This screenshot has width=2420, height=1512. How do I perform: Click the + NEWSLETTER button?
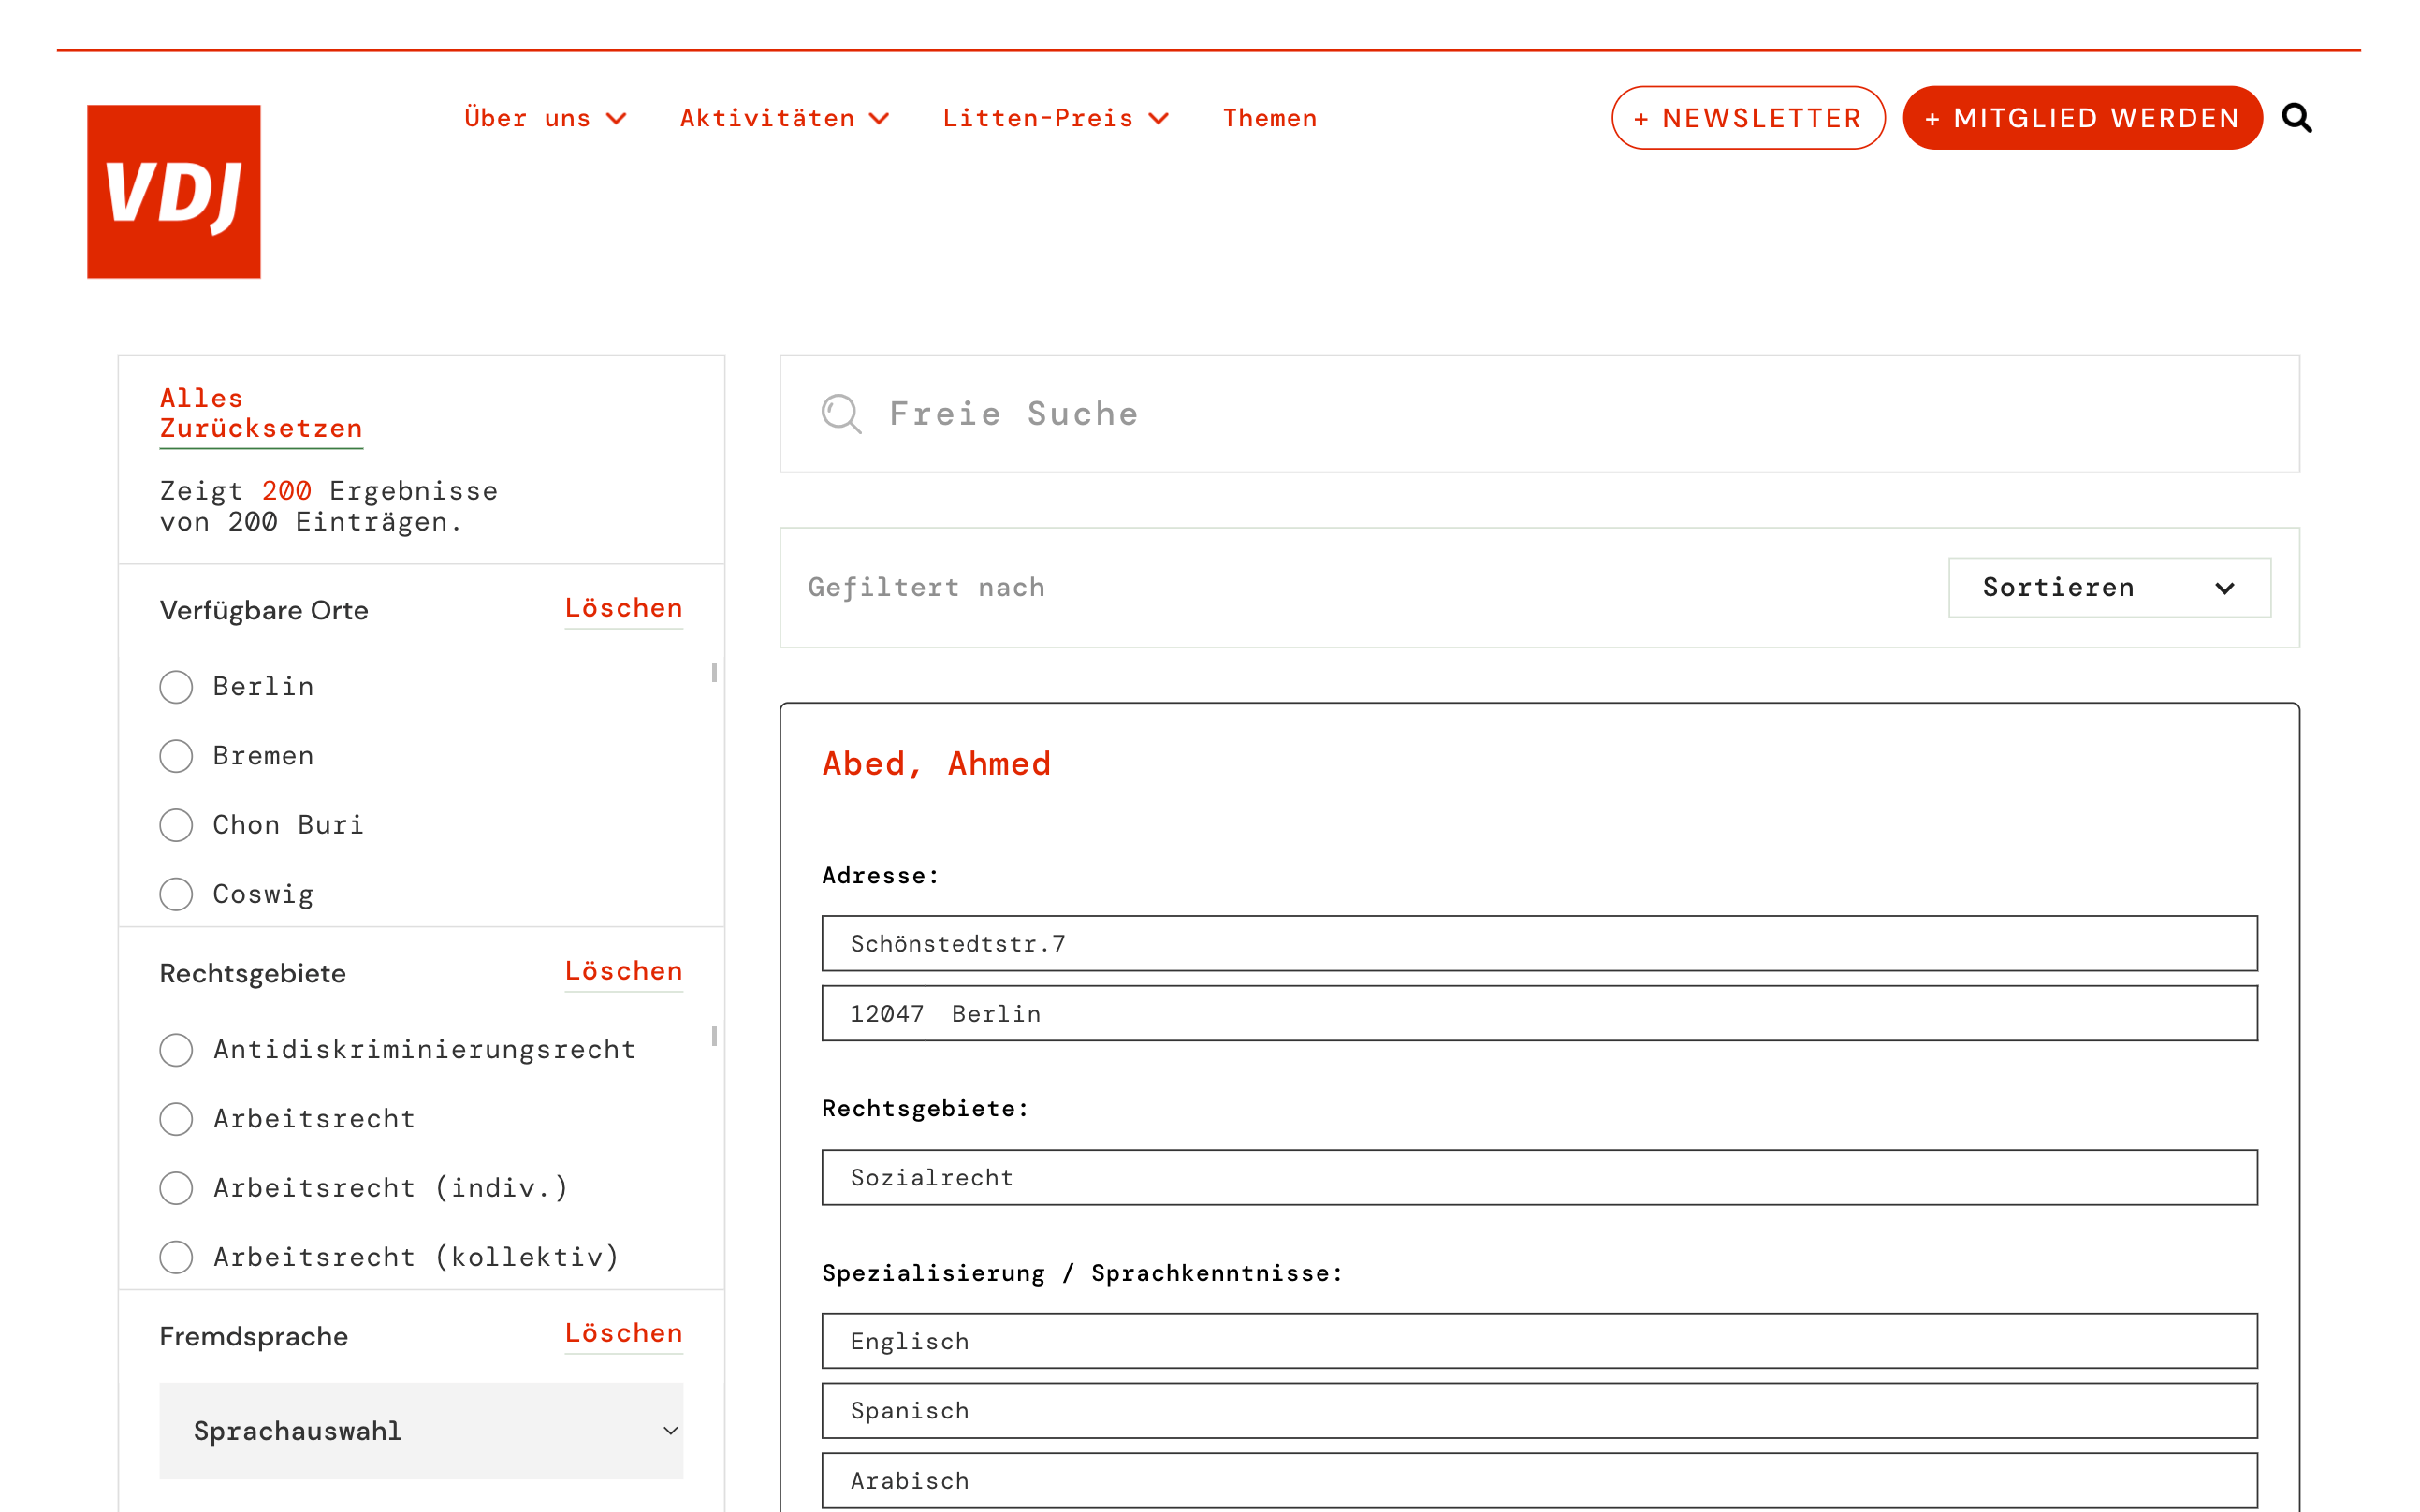click(1747, 118)
